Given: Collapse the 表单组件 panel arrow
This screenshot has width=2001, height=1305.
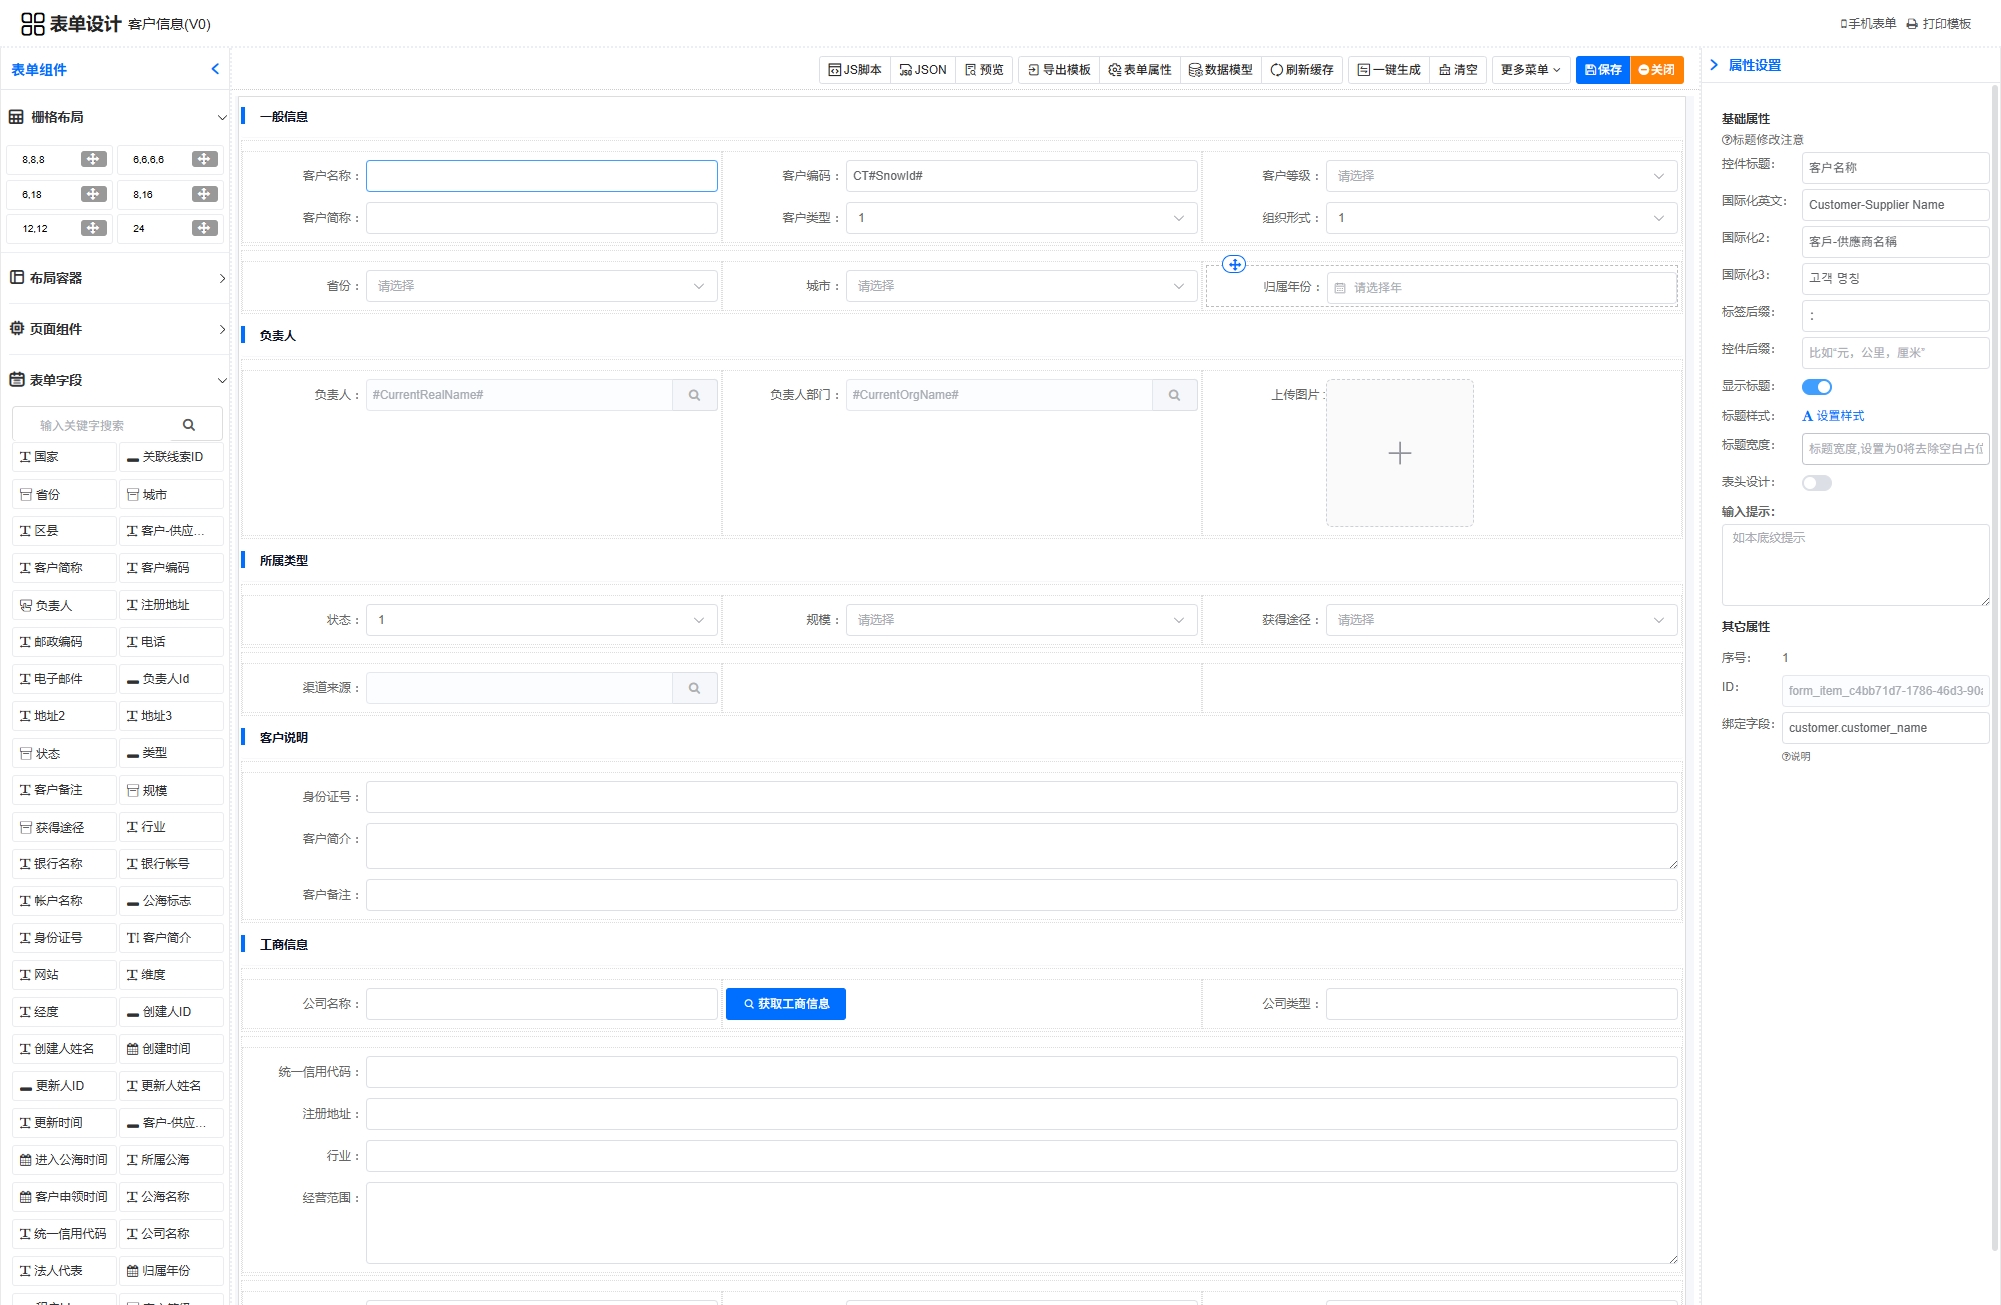Looking at the screenshot, I should pyautogui.click(x=215, y=69).
